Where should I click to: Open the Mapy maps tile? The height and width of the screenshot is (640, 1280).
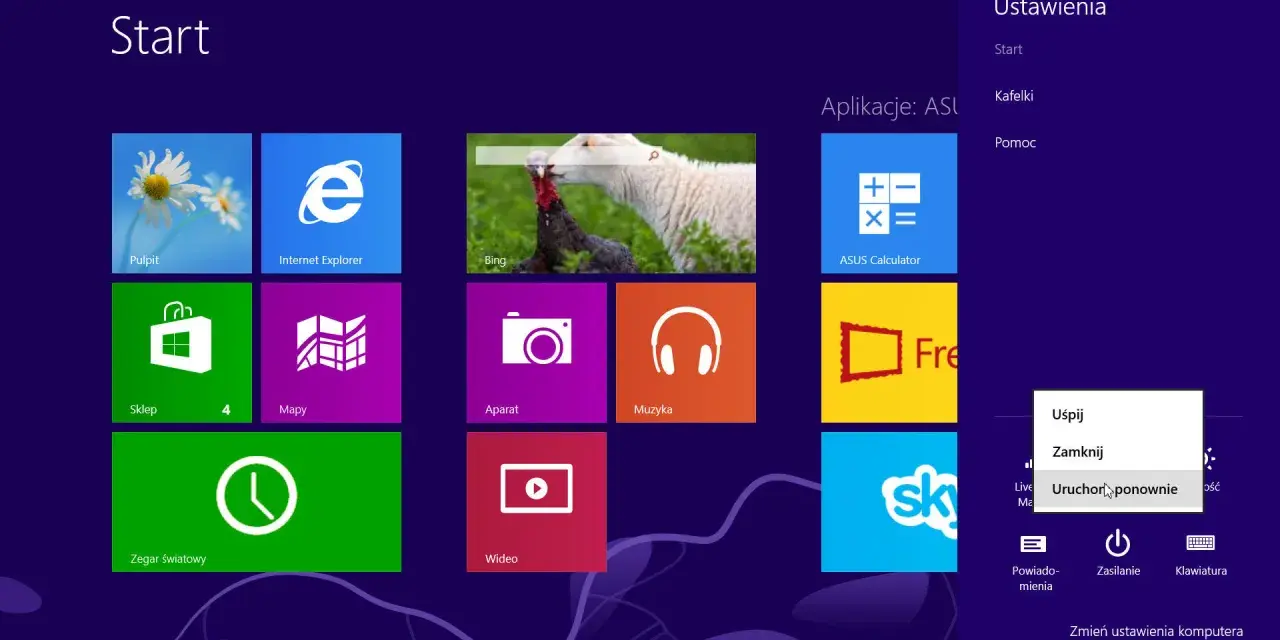[331, 352]
